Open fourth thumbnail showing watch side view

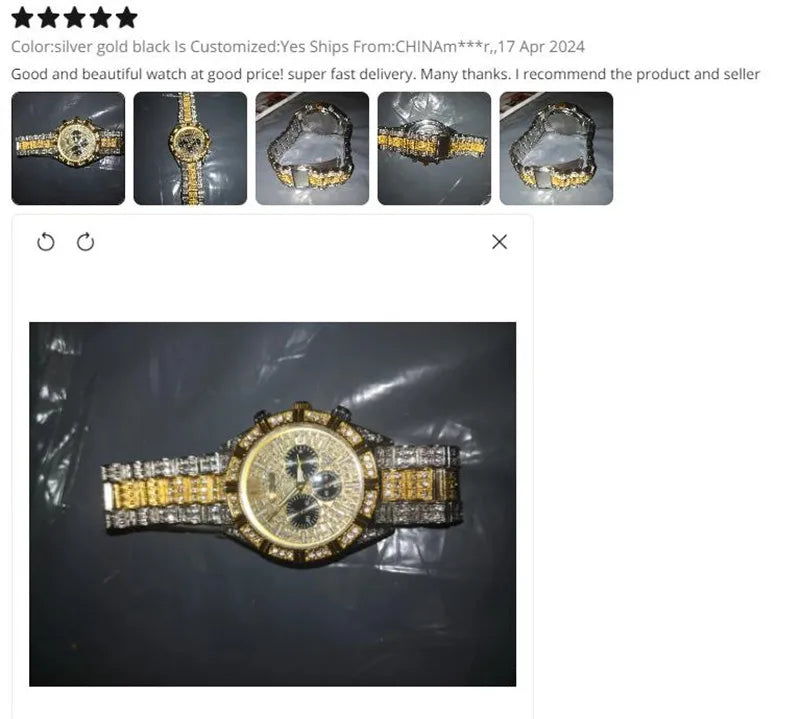tap(434, 148)
